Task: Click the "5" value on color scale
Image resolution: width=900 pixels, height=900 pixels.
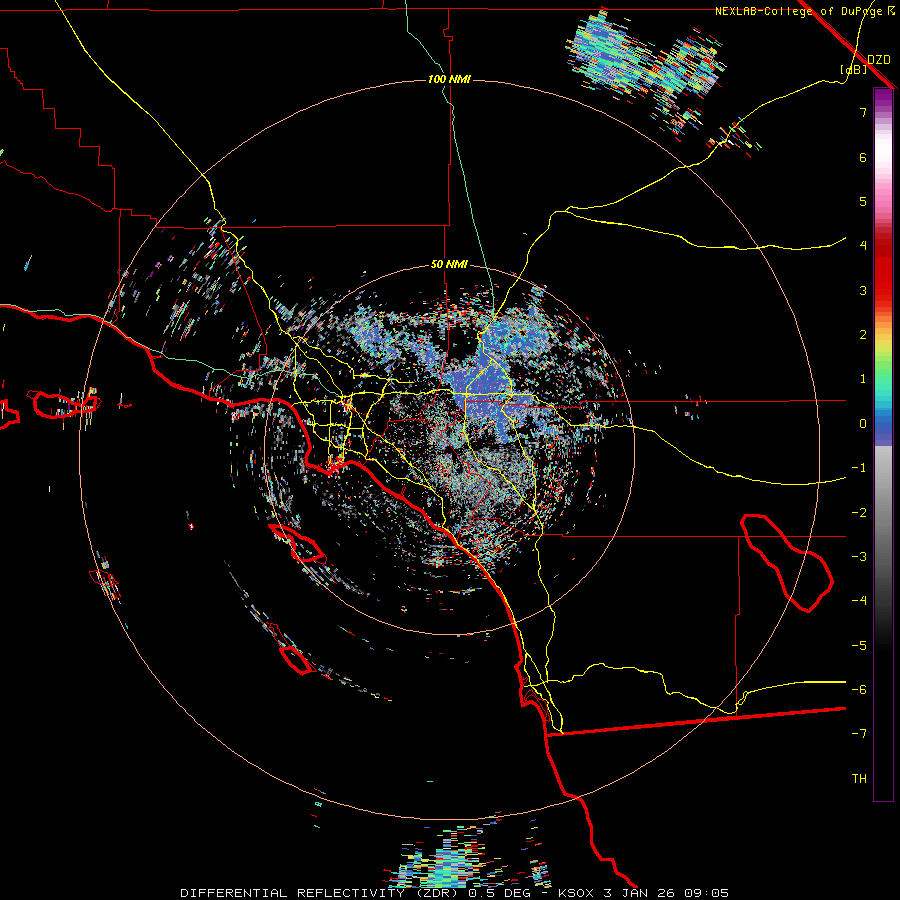Action: pos(863,201)
